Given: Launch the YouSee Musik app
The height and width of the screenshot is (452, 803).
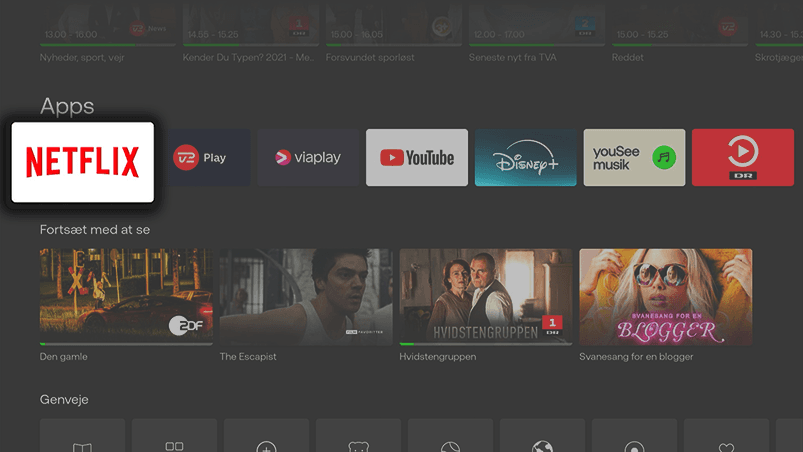Looking at the screenshot, I should click(634, 158).
